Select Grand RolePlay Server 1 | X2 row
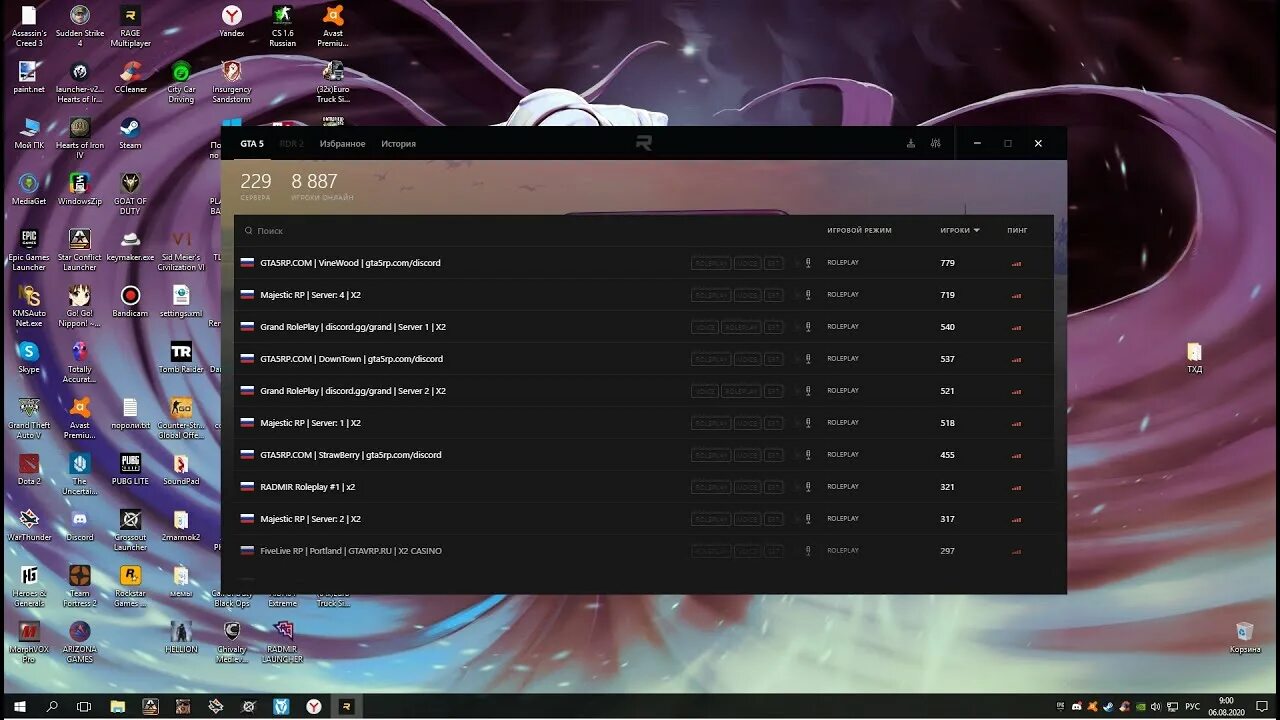Viewport: 1280px width, 720px height. tap(644, 327)
